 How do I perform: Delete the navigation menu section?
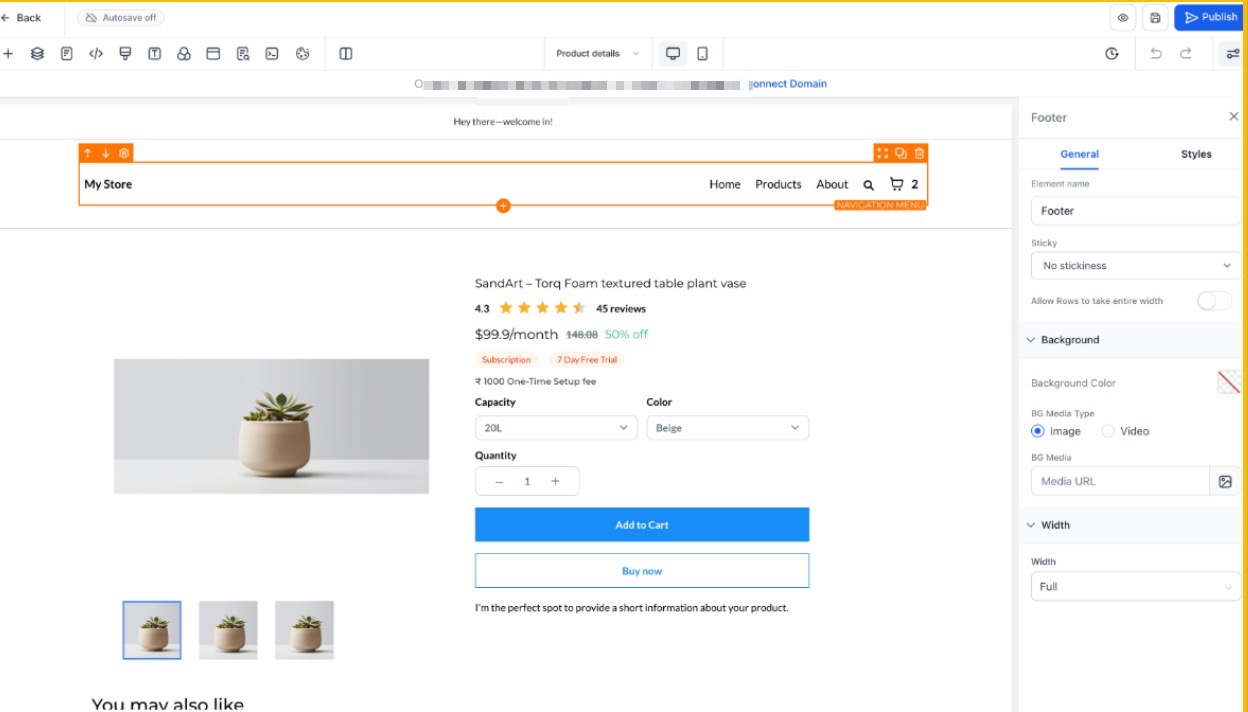tap(919, 153)
